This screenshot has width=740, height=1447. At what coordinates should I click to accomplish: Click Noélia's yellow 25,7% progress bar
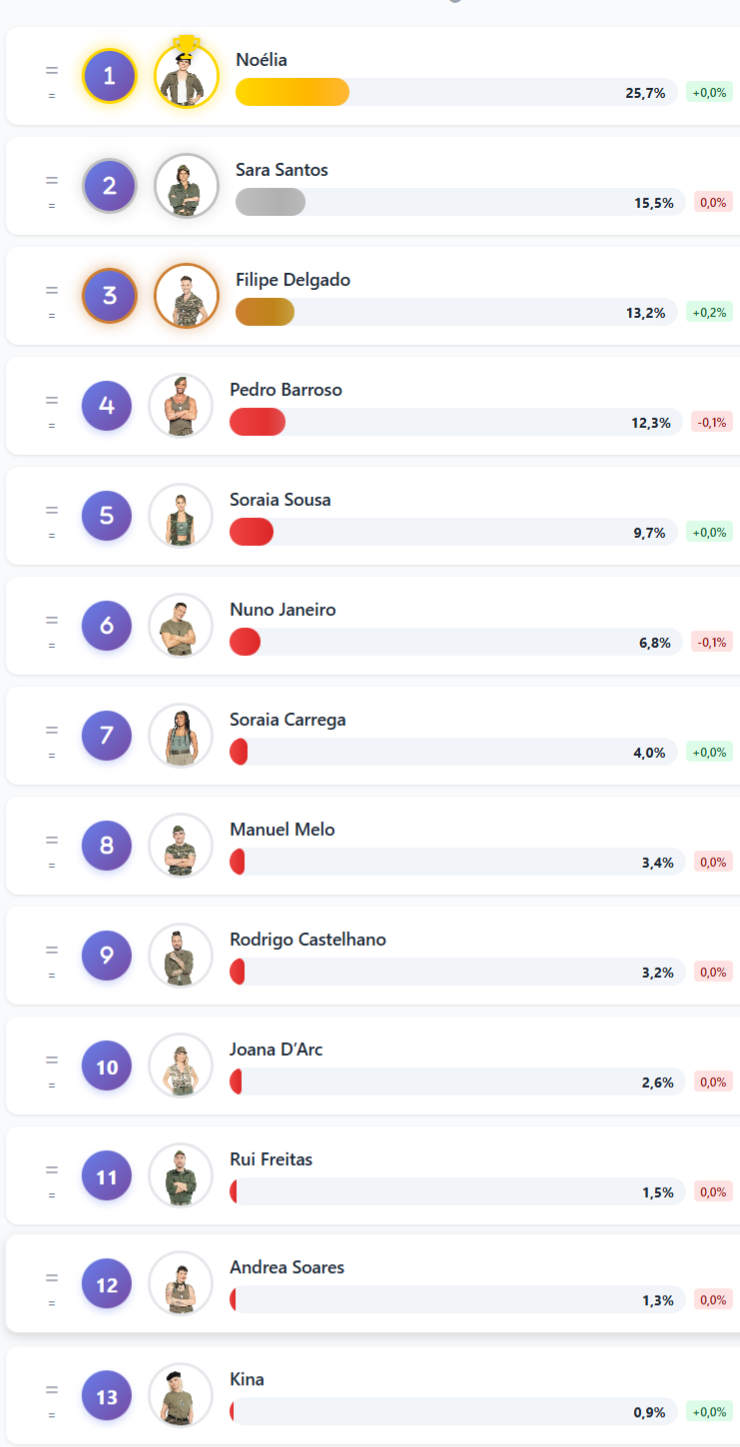point(292,92)
